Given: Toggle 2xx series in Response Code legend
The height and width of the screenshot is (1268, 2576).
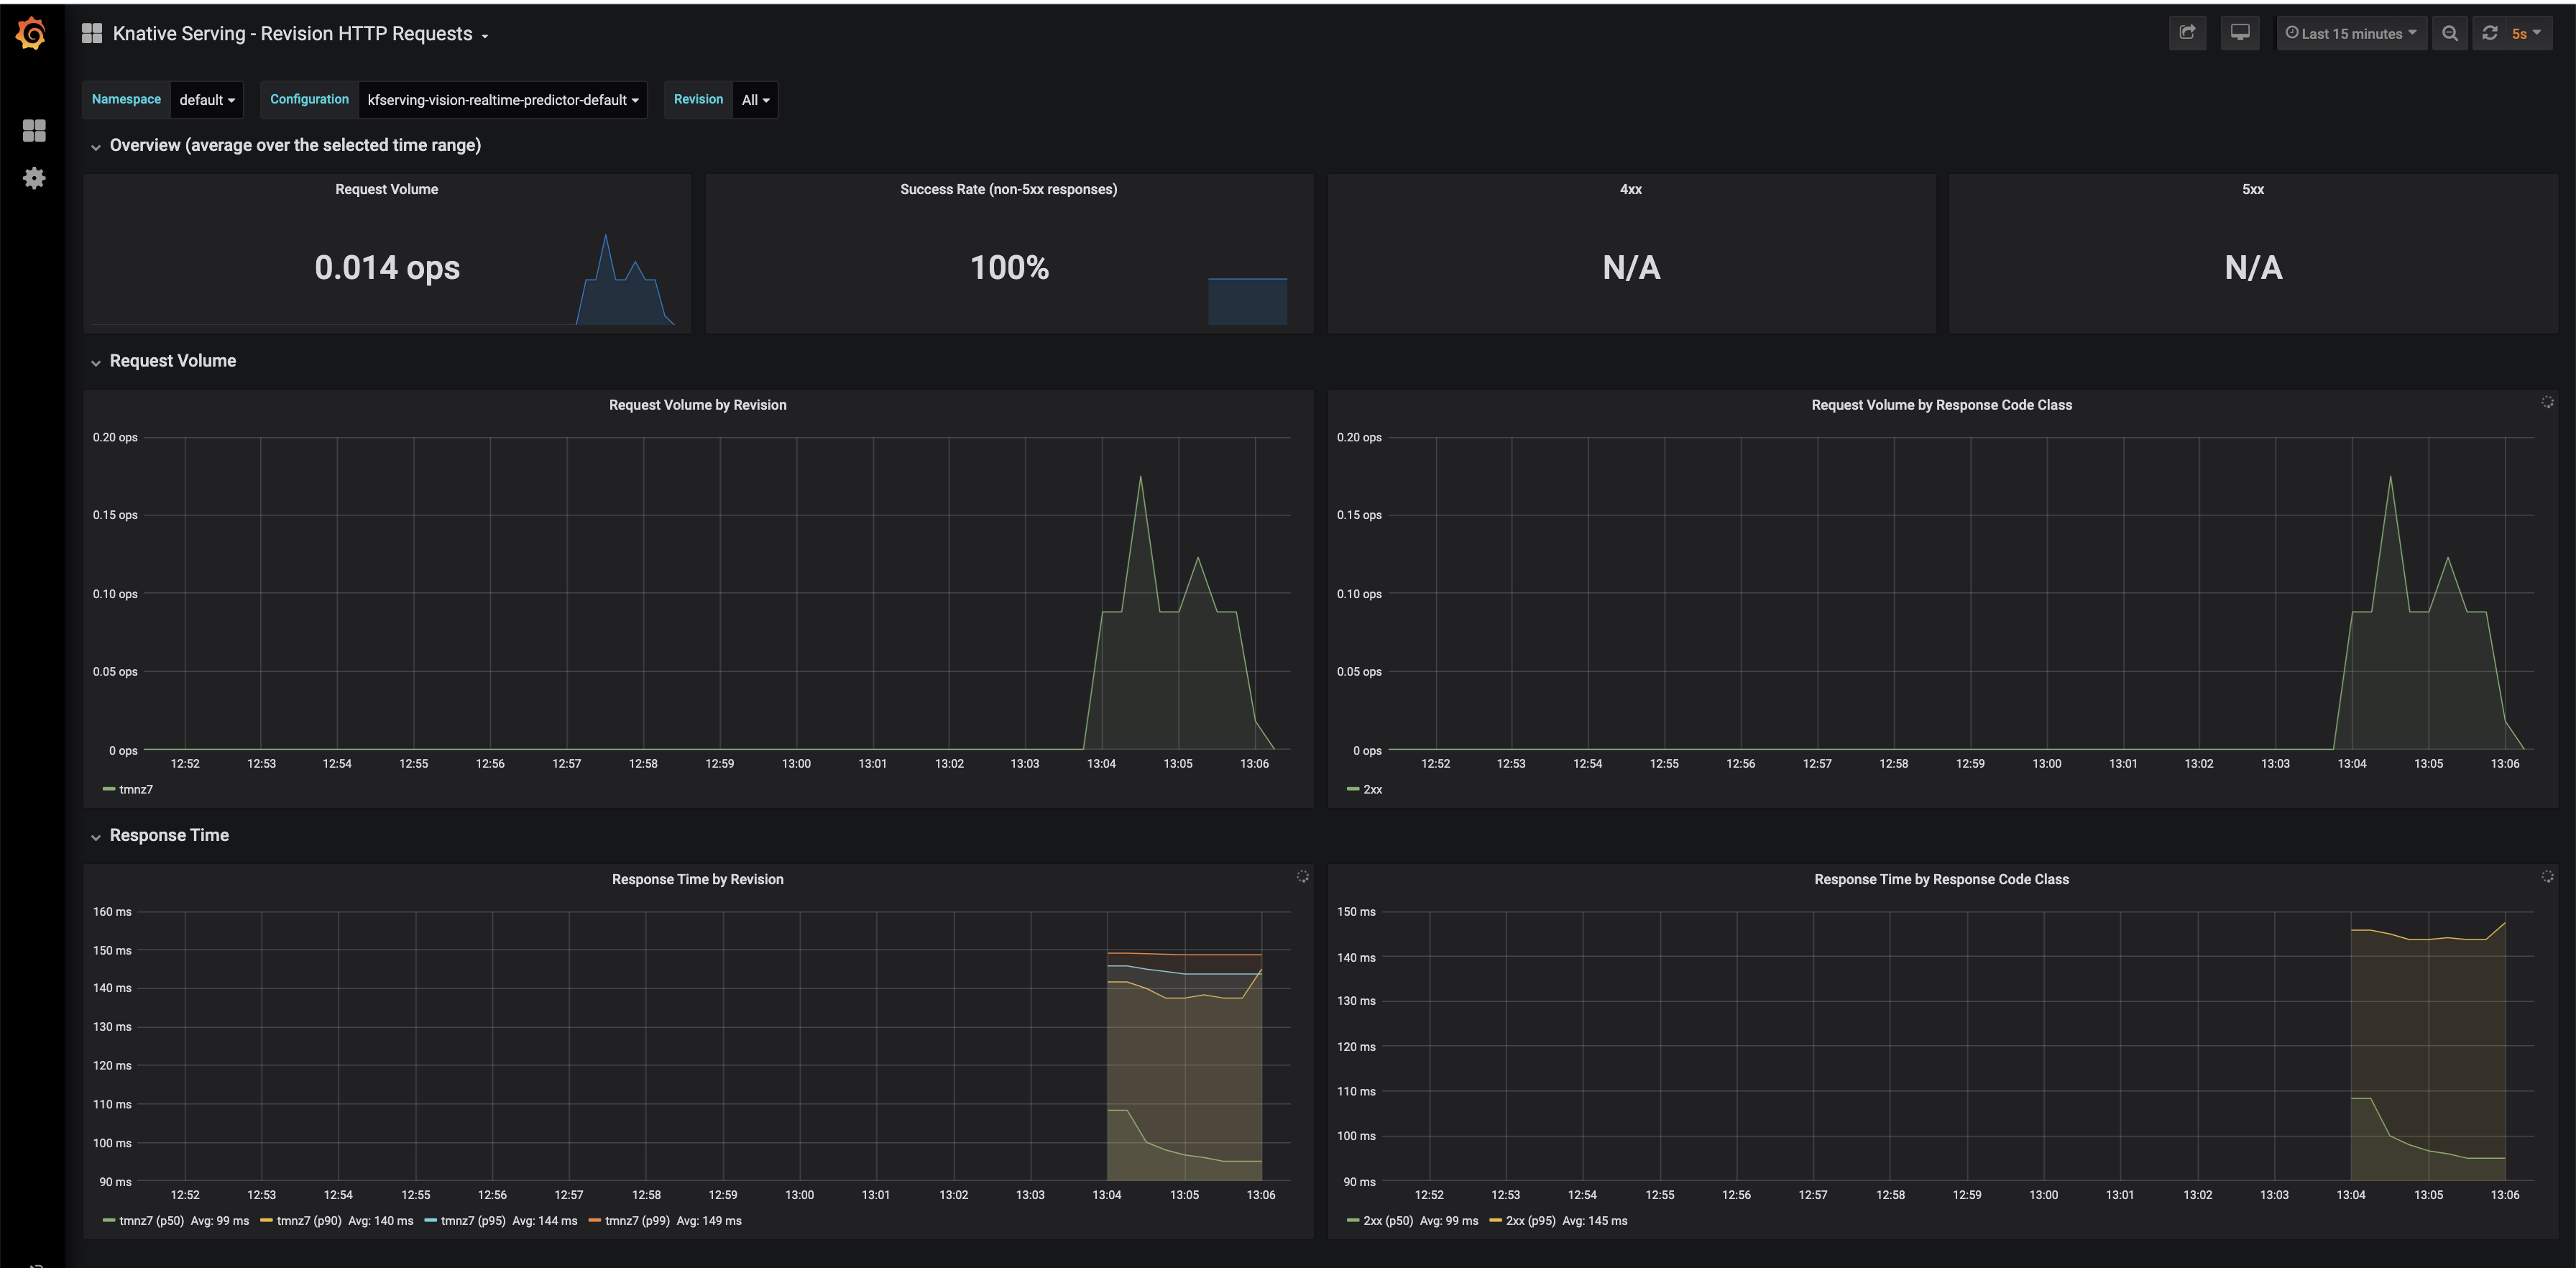Looking at the screenshot, I should [1372, 789].
